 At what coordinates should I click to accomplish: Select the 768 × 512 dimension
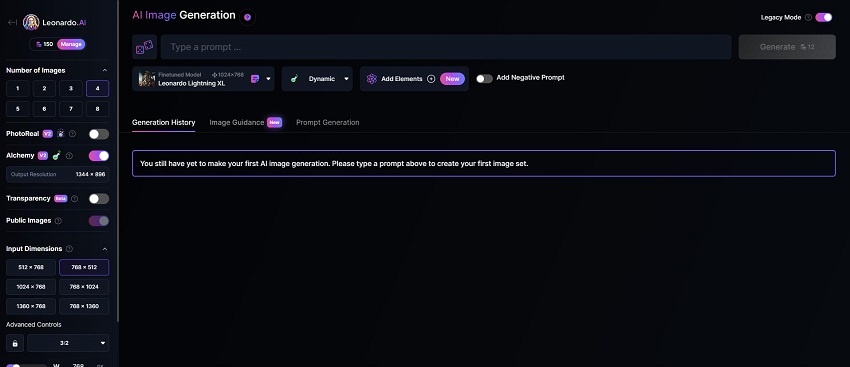pyautogui.click(x=84, y=267)
